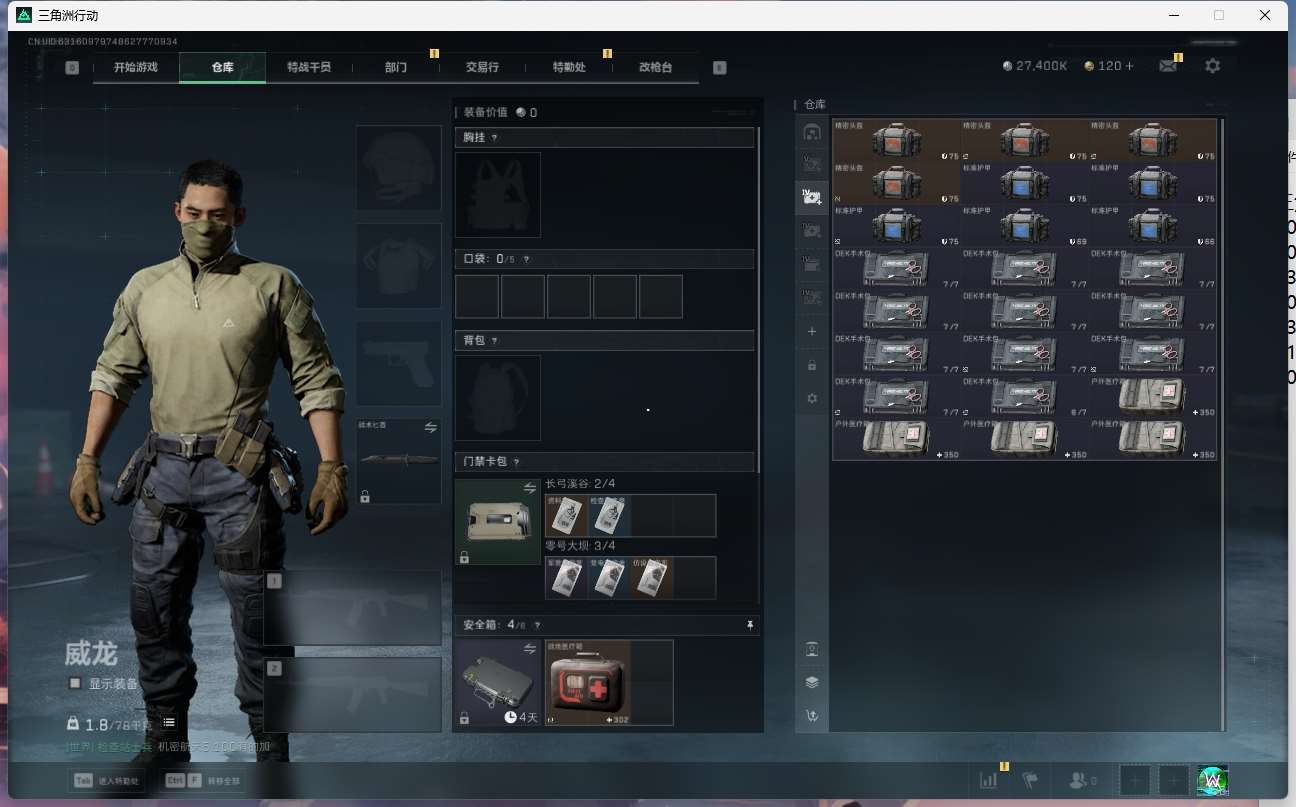Open settings gear in top bar

(1212, 66)
